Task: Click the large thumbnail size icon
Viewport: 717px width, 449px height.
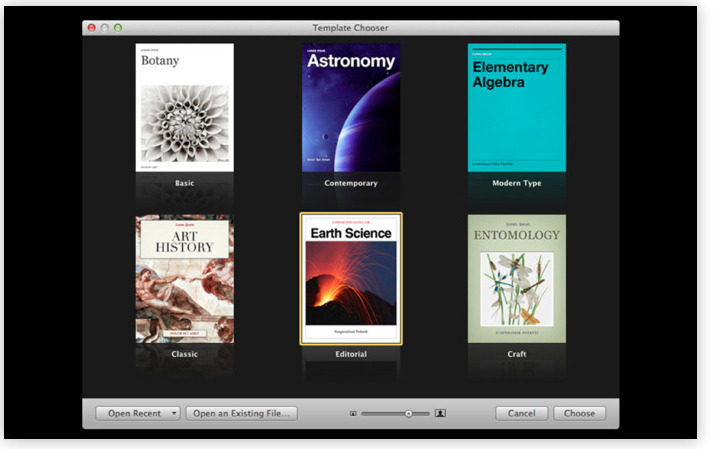Action: (x=440, y=413)
